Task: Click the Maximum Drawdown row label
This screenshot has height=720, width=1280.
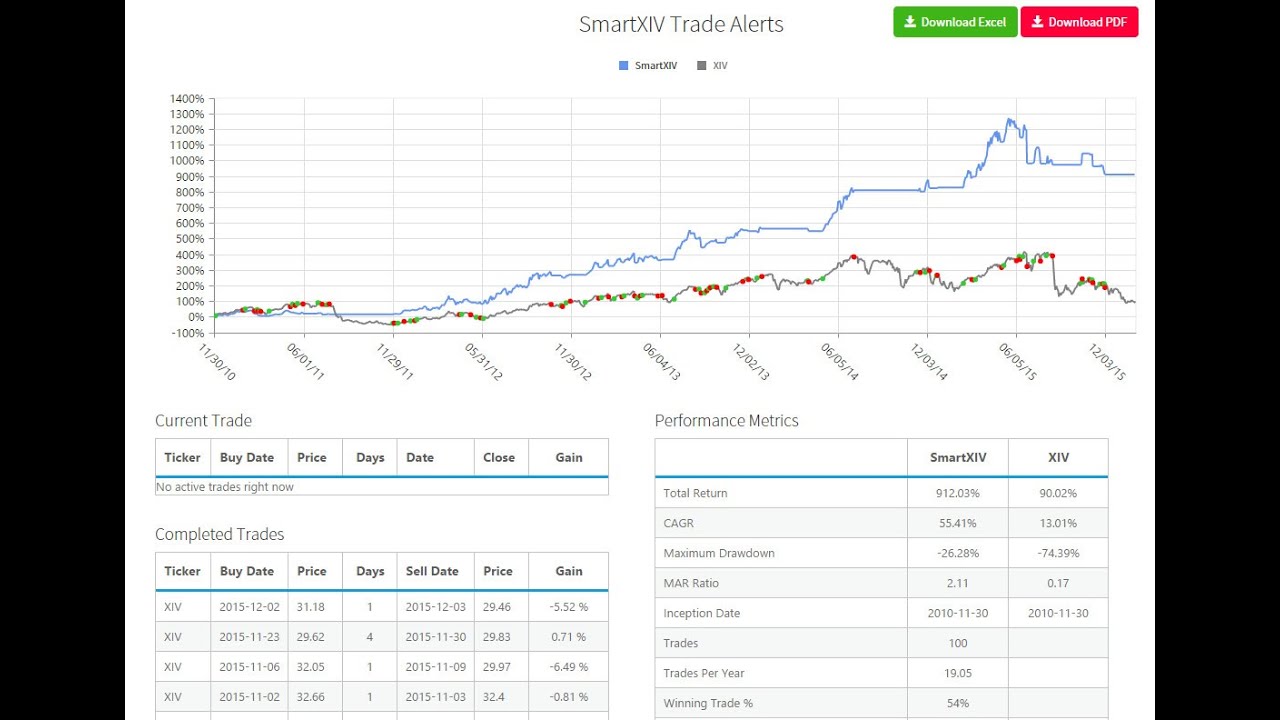Action: tap(719, 553)
